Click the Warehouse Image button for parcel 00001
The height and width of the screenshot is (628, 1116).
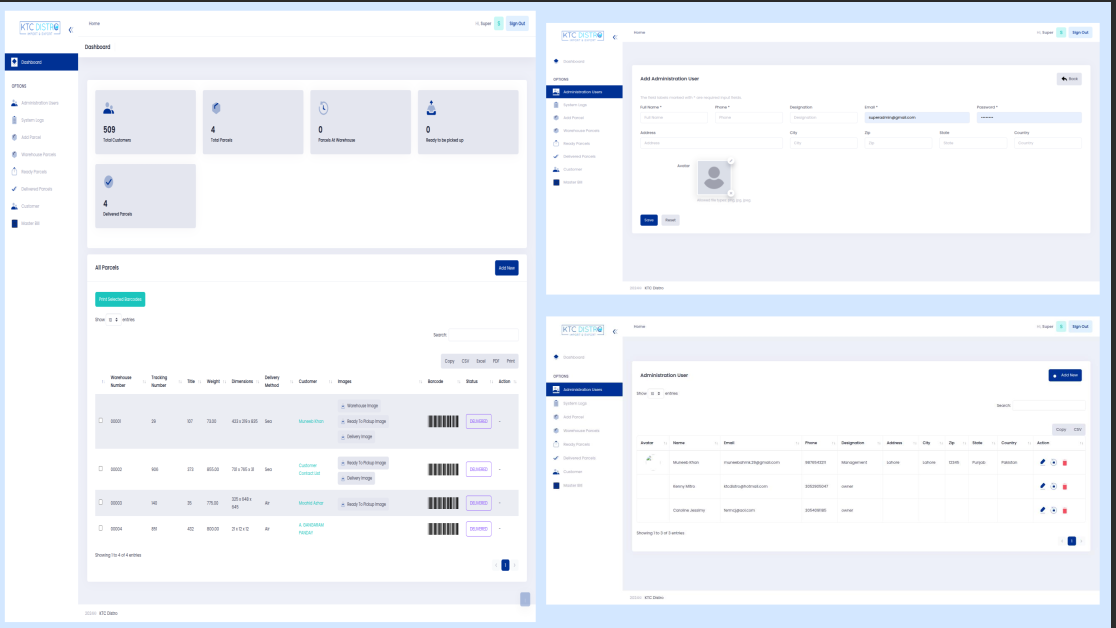point(359,406)
